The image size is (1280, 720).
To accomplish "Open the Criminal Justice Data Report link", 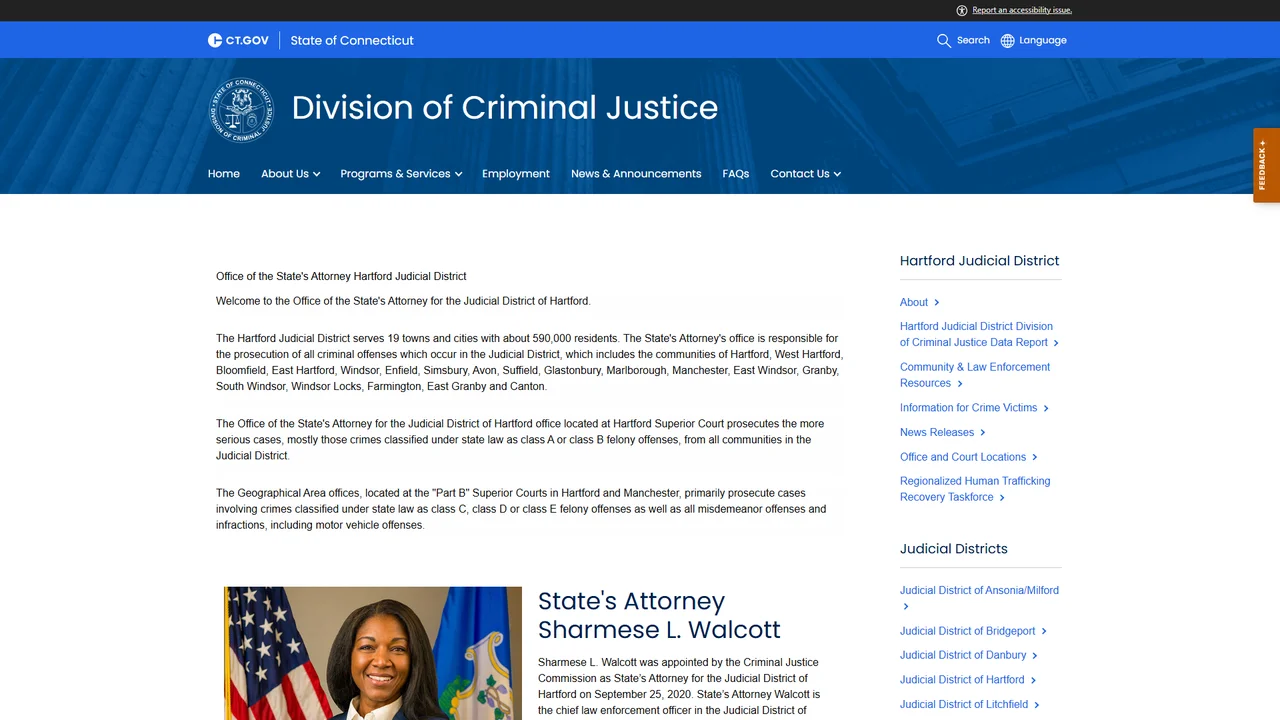I will point(979,334).
